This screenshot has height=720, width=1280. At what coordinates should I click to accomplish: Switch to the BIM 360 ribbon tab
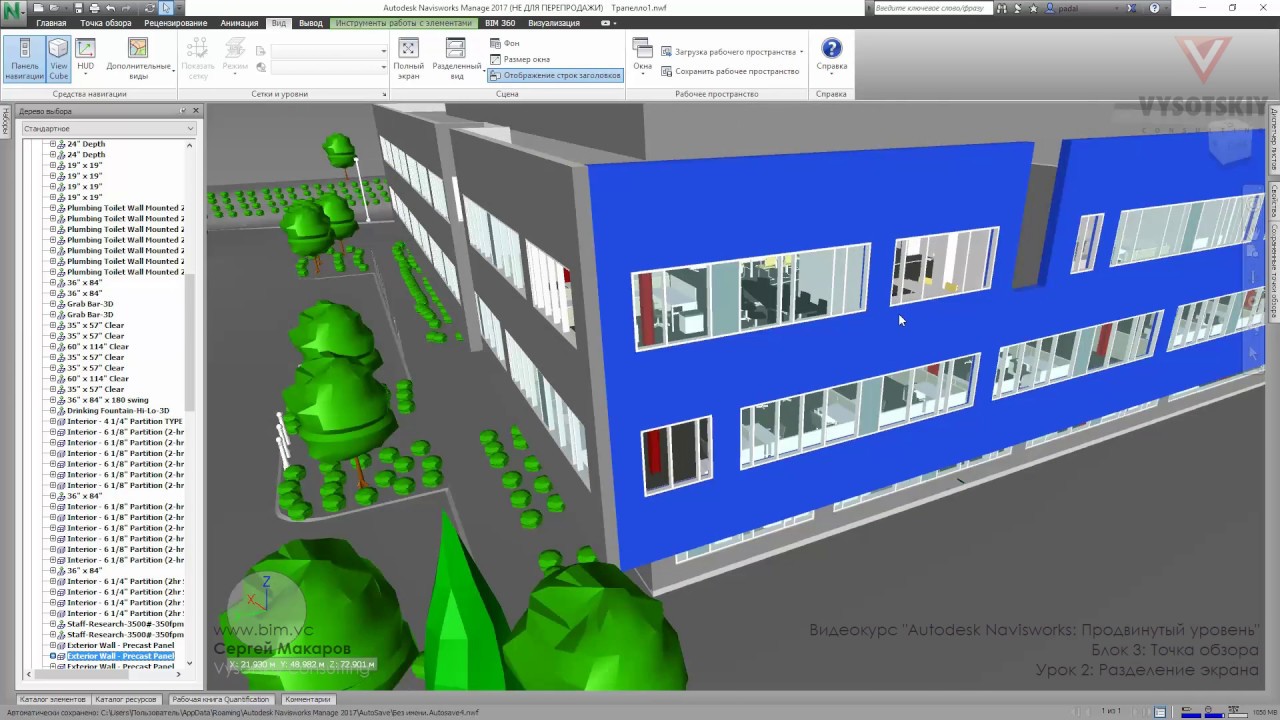coord(498,23)
